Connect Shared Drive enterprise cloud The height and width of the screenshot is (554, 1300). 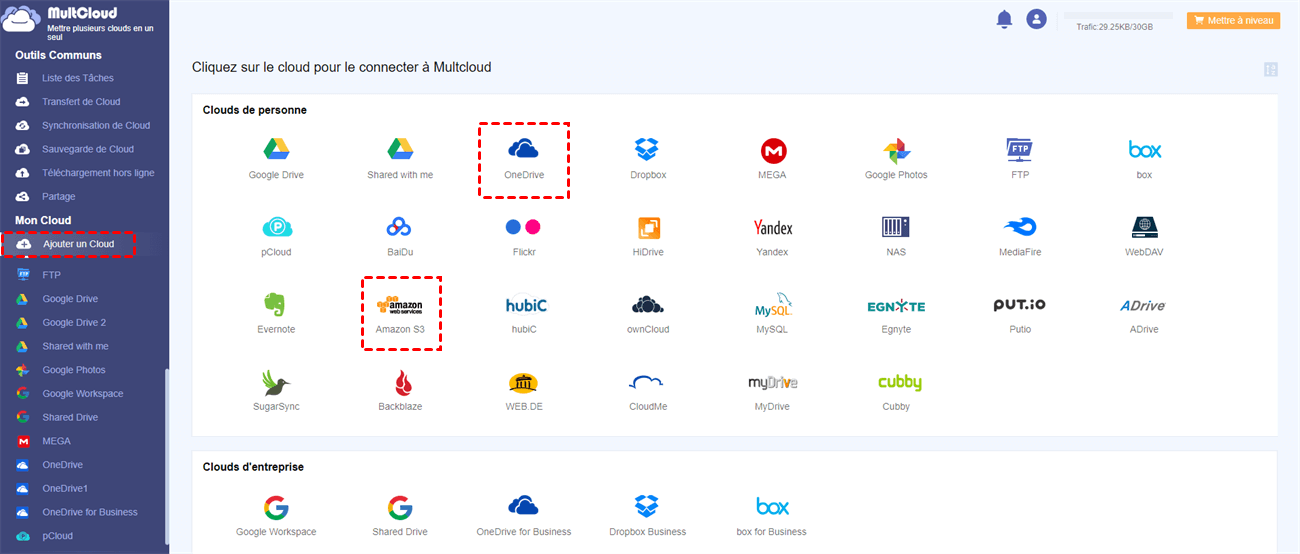[400, 515]
